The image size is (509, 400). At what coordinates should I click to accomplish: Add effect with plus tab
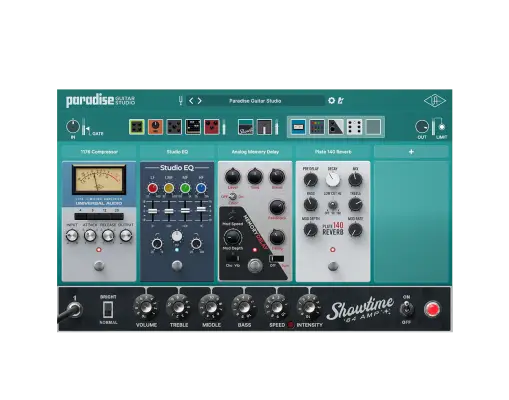point(411,152)
